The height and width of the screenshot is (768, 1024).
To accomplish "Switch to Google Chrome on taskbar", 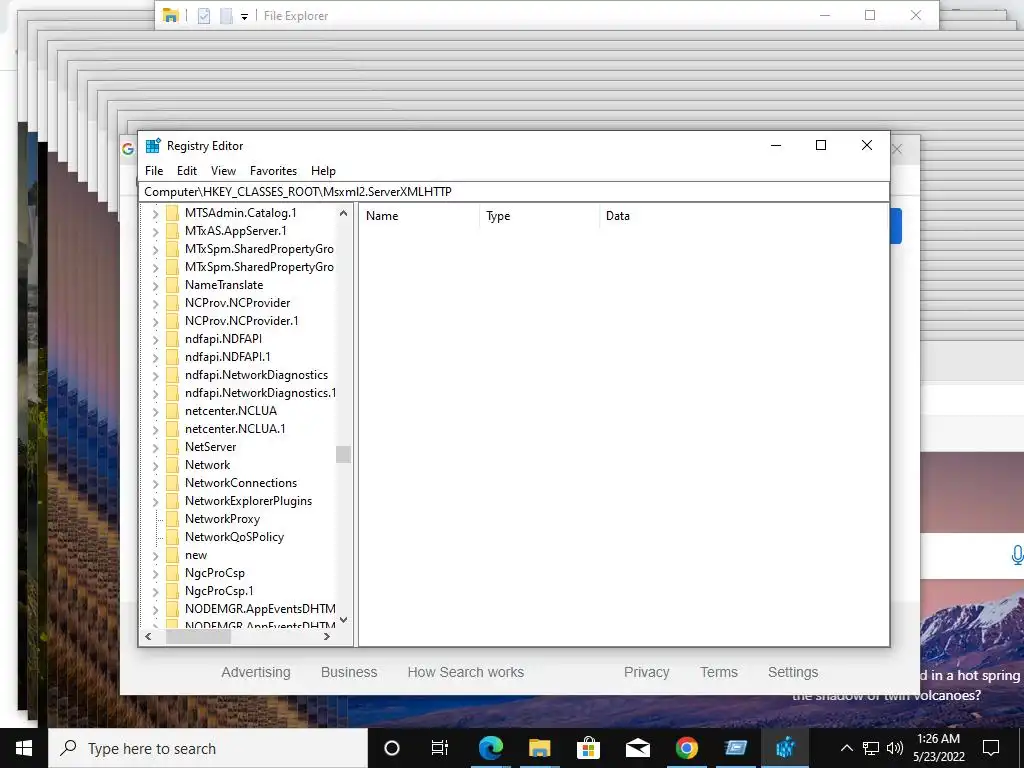I will coord(686,748).
